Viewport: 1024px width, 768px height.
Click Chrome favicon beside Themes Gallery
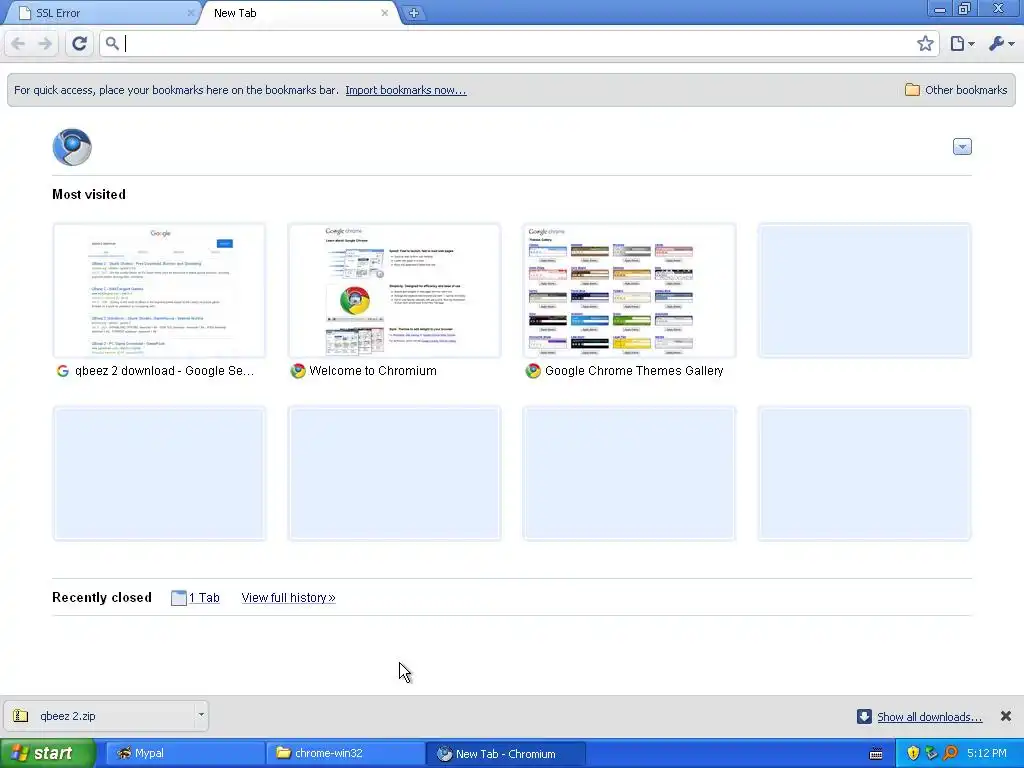533,371
